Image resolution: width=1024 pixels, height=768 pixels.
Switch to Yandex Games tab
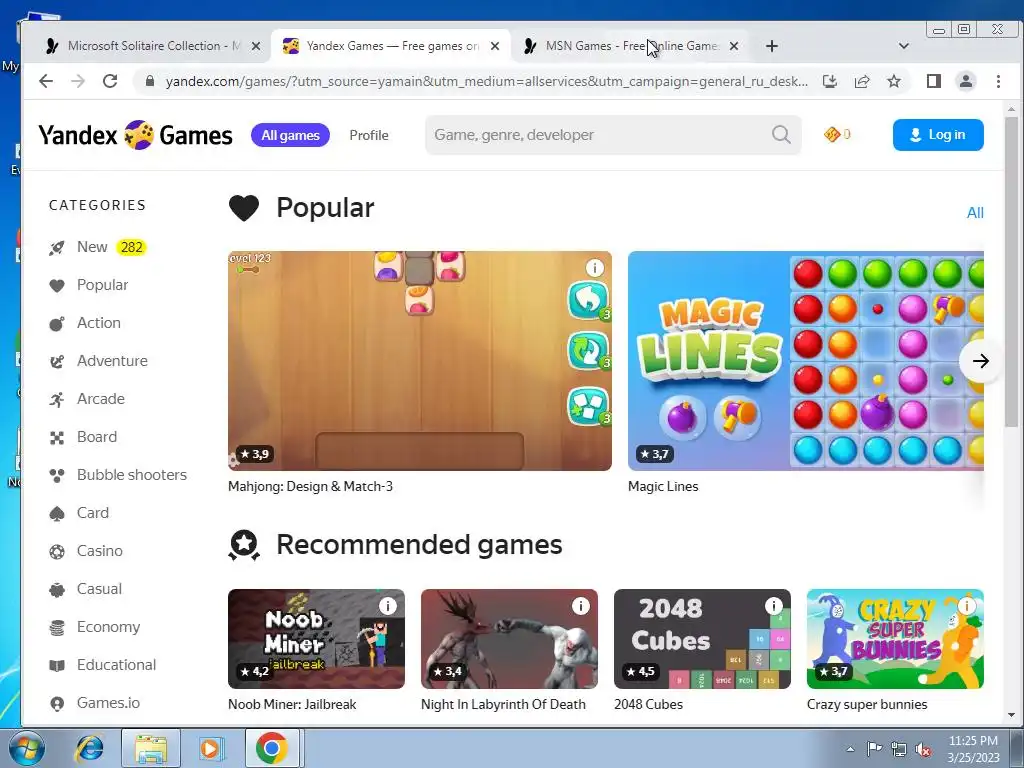[391, 46]
